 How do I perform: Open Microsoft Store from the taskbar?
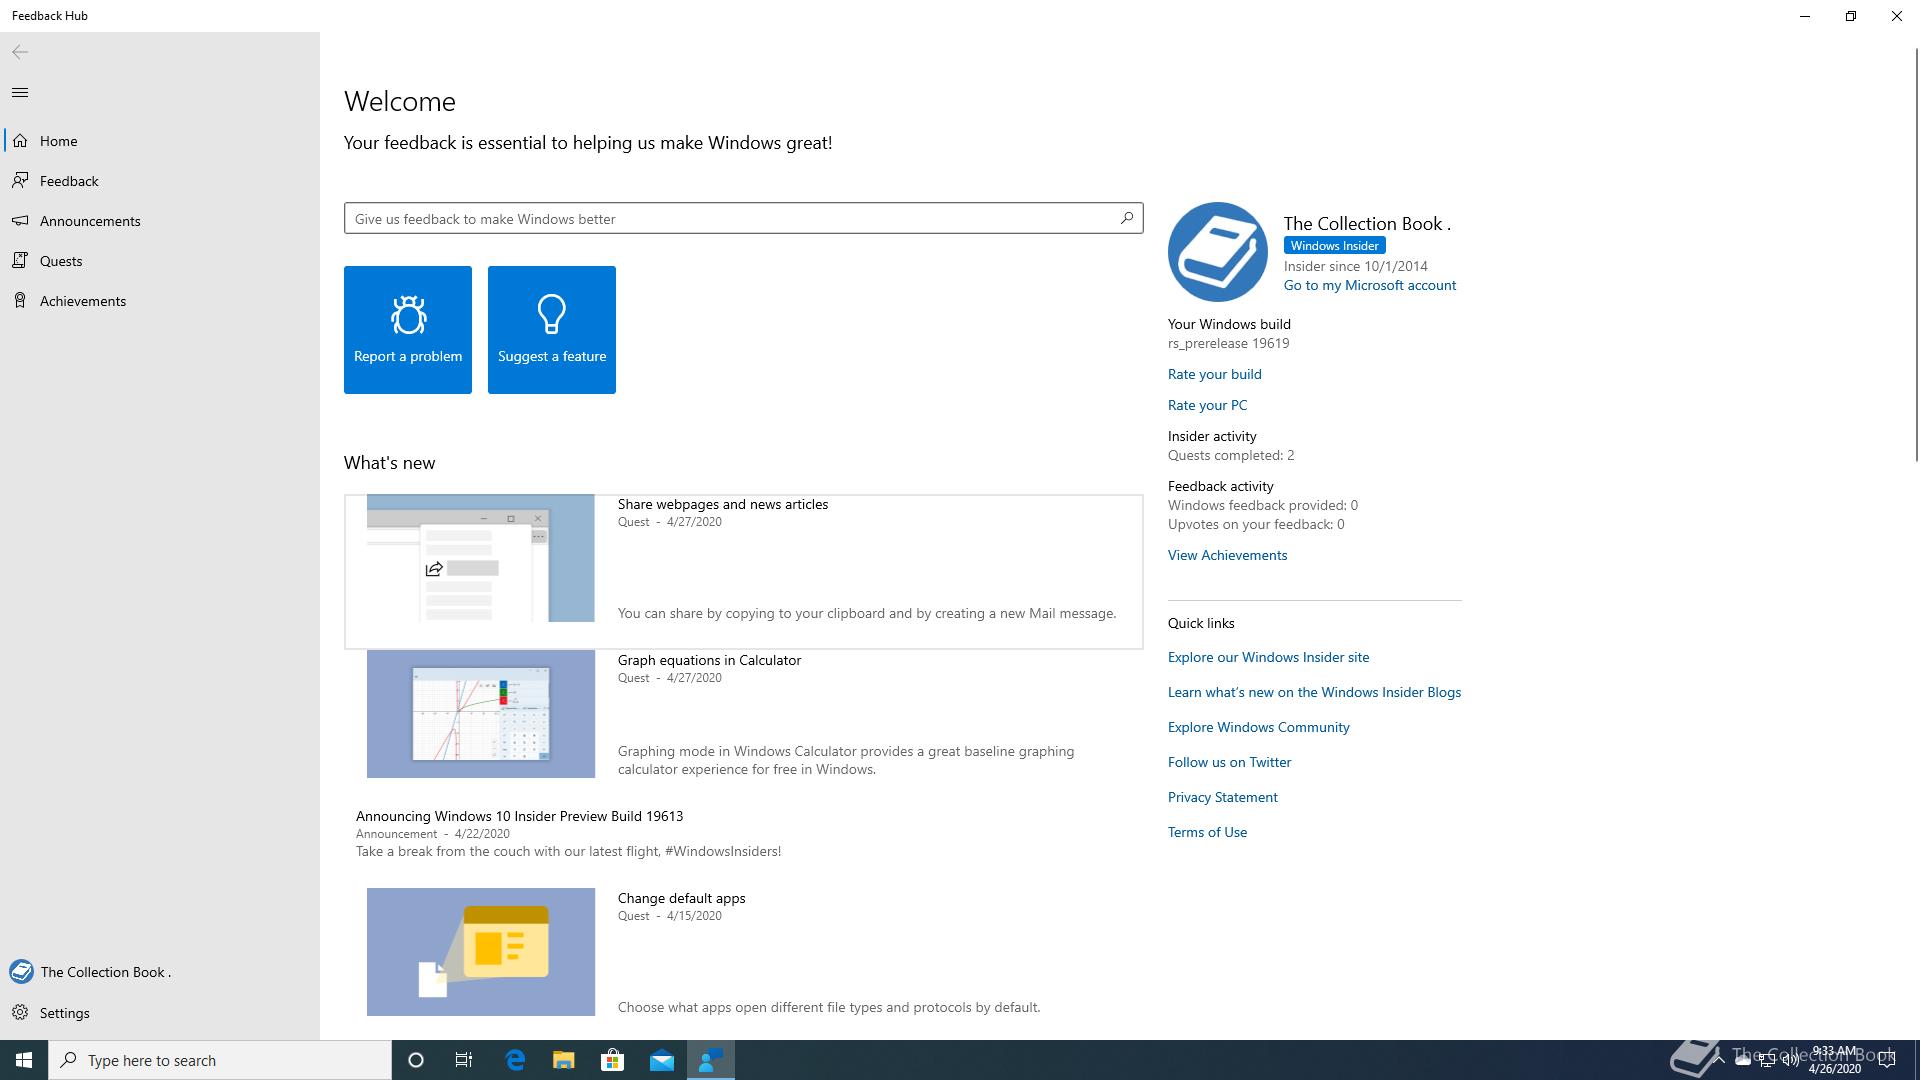coord(612,1060)
